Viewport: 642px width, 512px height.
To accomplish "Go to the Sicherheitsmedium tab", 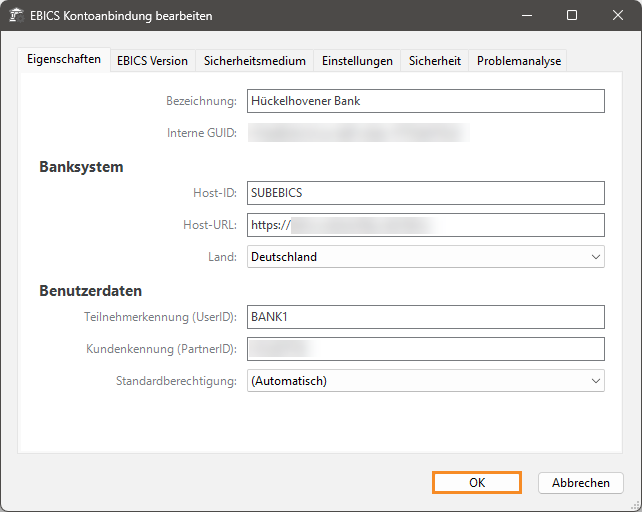I will coord(254,61).
